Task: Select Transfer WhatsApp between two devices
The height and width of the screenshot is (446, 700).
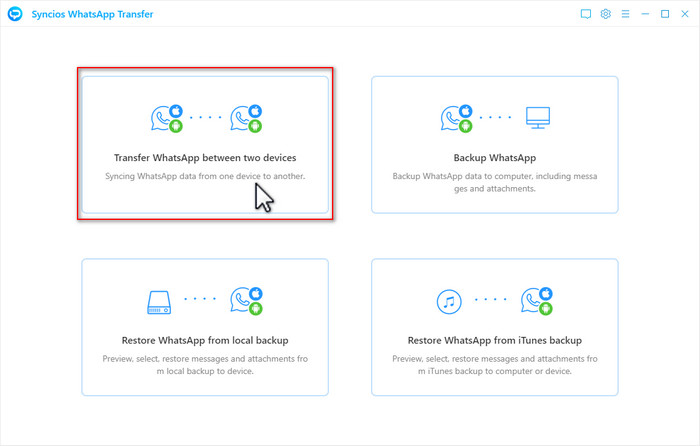Action: (205, 145)
